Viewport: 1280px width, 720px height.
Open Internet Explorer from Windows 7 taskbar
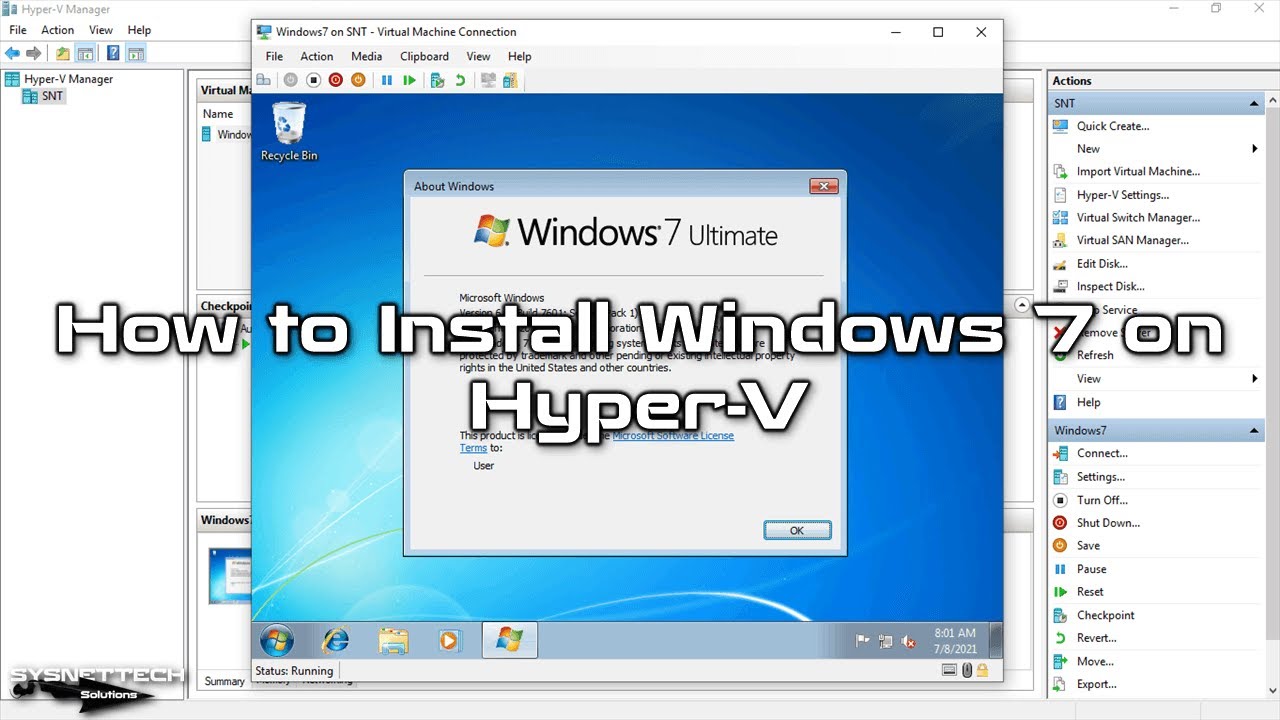[336, 640]
